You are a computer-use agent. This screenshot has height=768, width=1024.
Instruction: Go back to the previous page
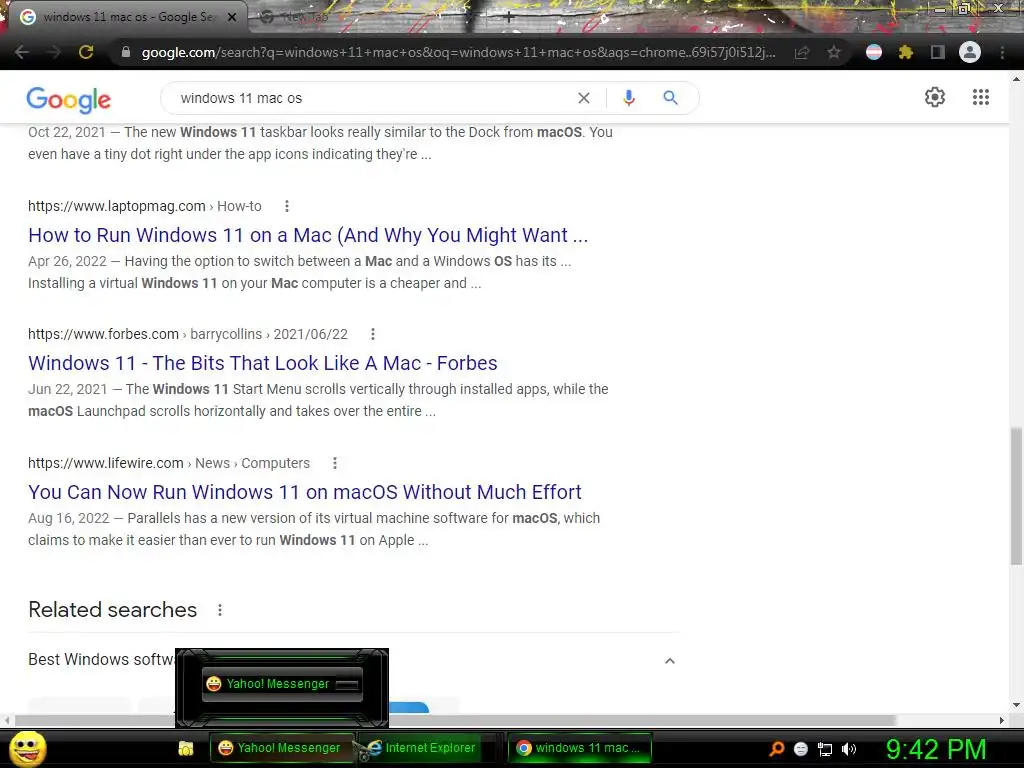(x=22, y=52)
